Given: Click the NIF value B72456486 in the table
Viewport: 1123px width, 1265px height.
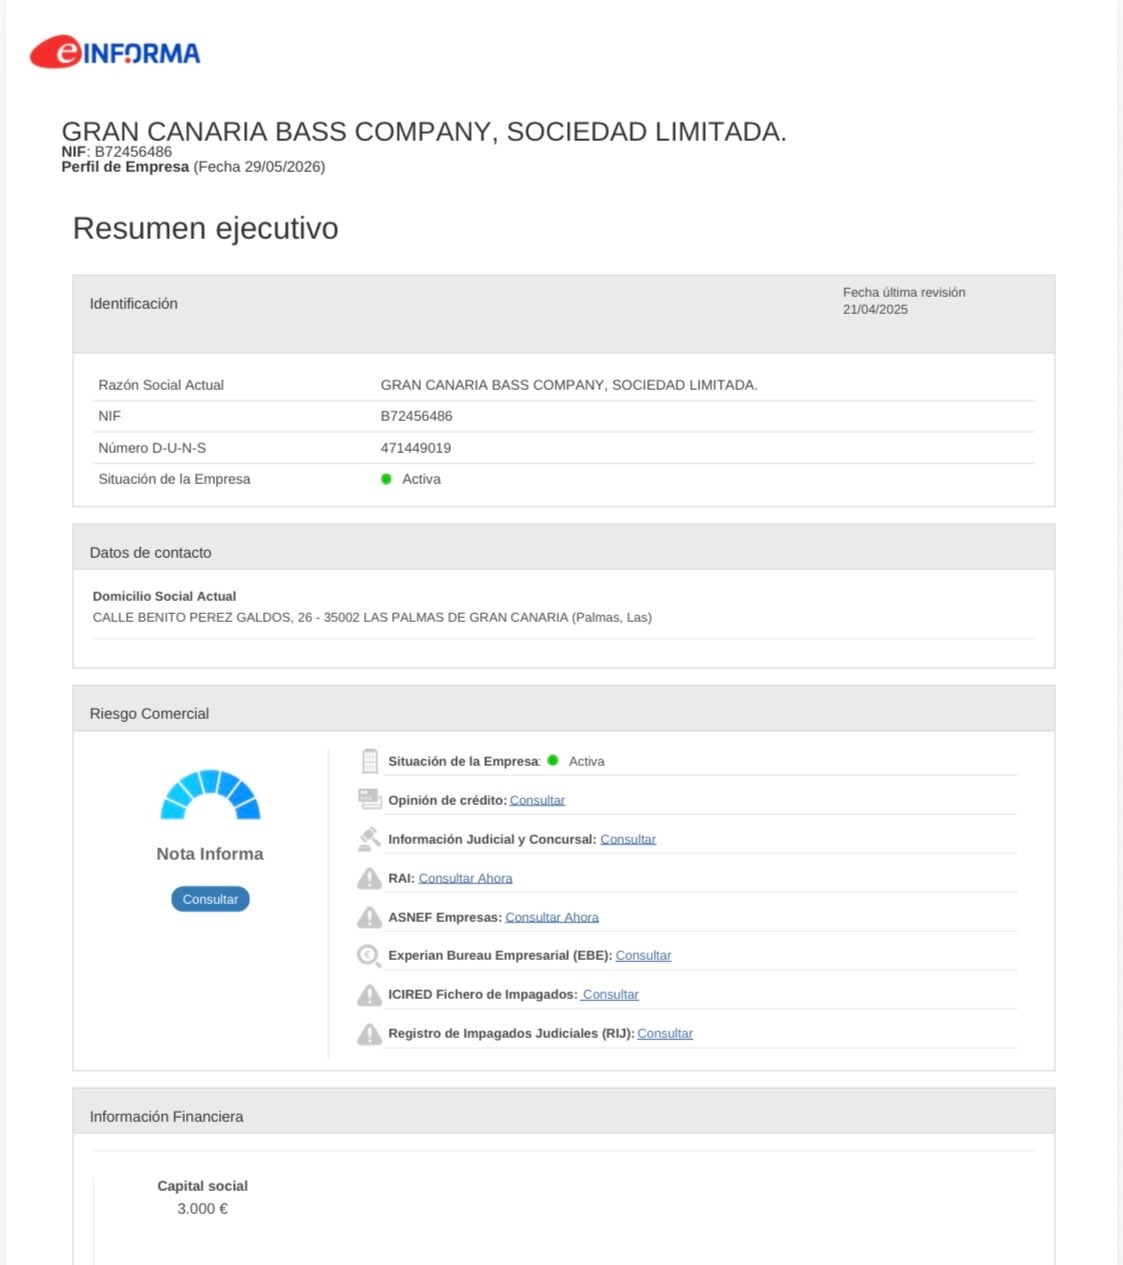Looking at the screenshot, I should tap(416, 416).
